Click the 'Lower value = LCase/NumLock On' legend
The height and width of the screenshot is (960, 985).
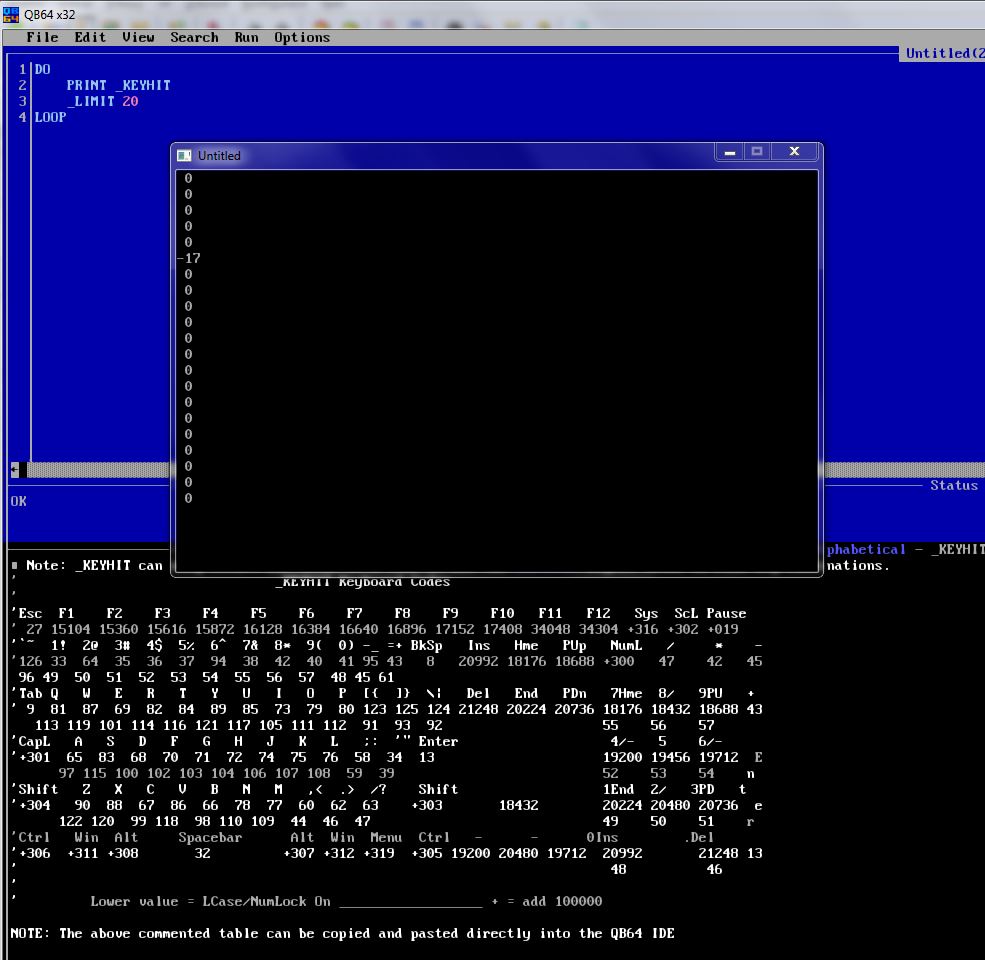pyautogui.click(x=210, y=902)
